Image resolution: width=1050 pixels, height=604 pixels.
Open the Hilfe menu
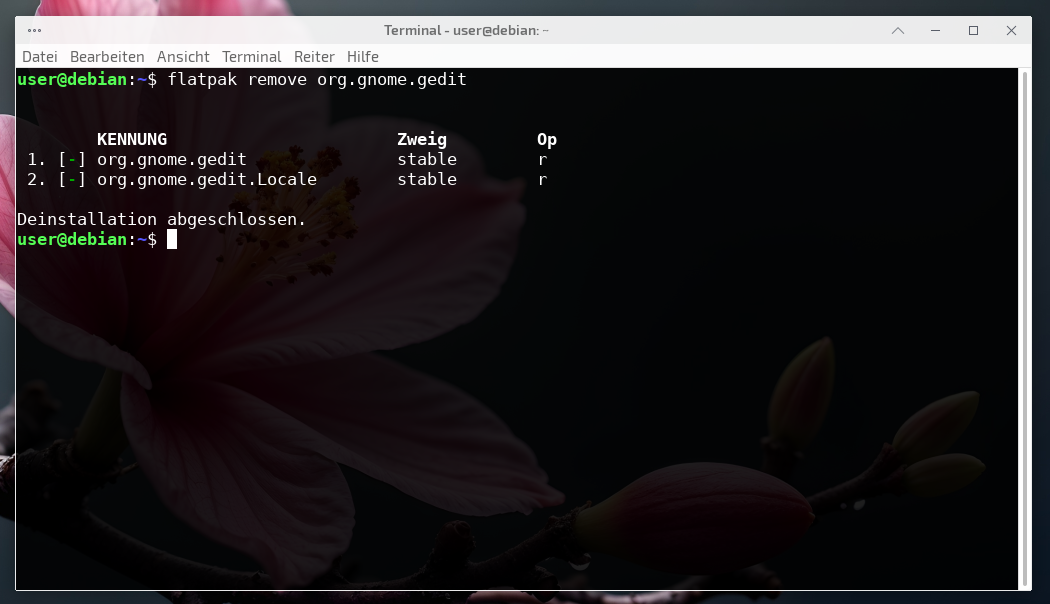[x=363, y=57]
